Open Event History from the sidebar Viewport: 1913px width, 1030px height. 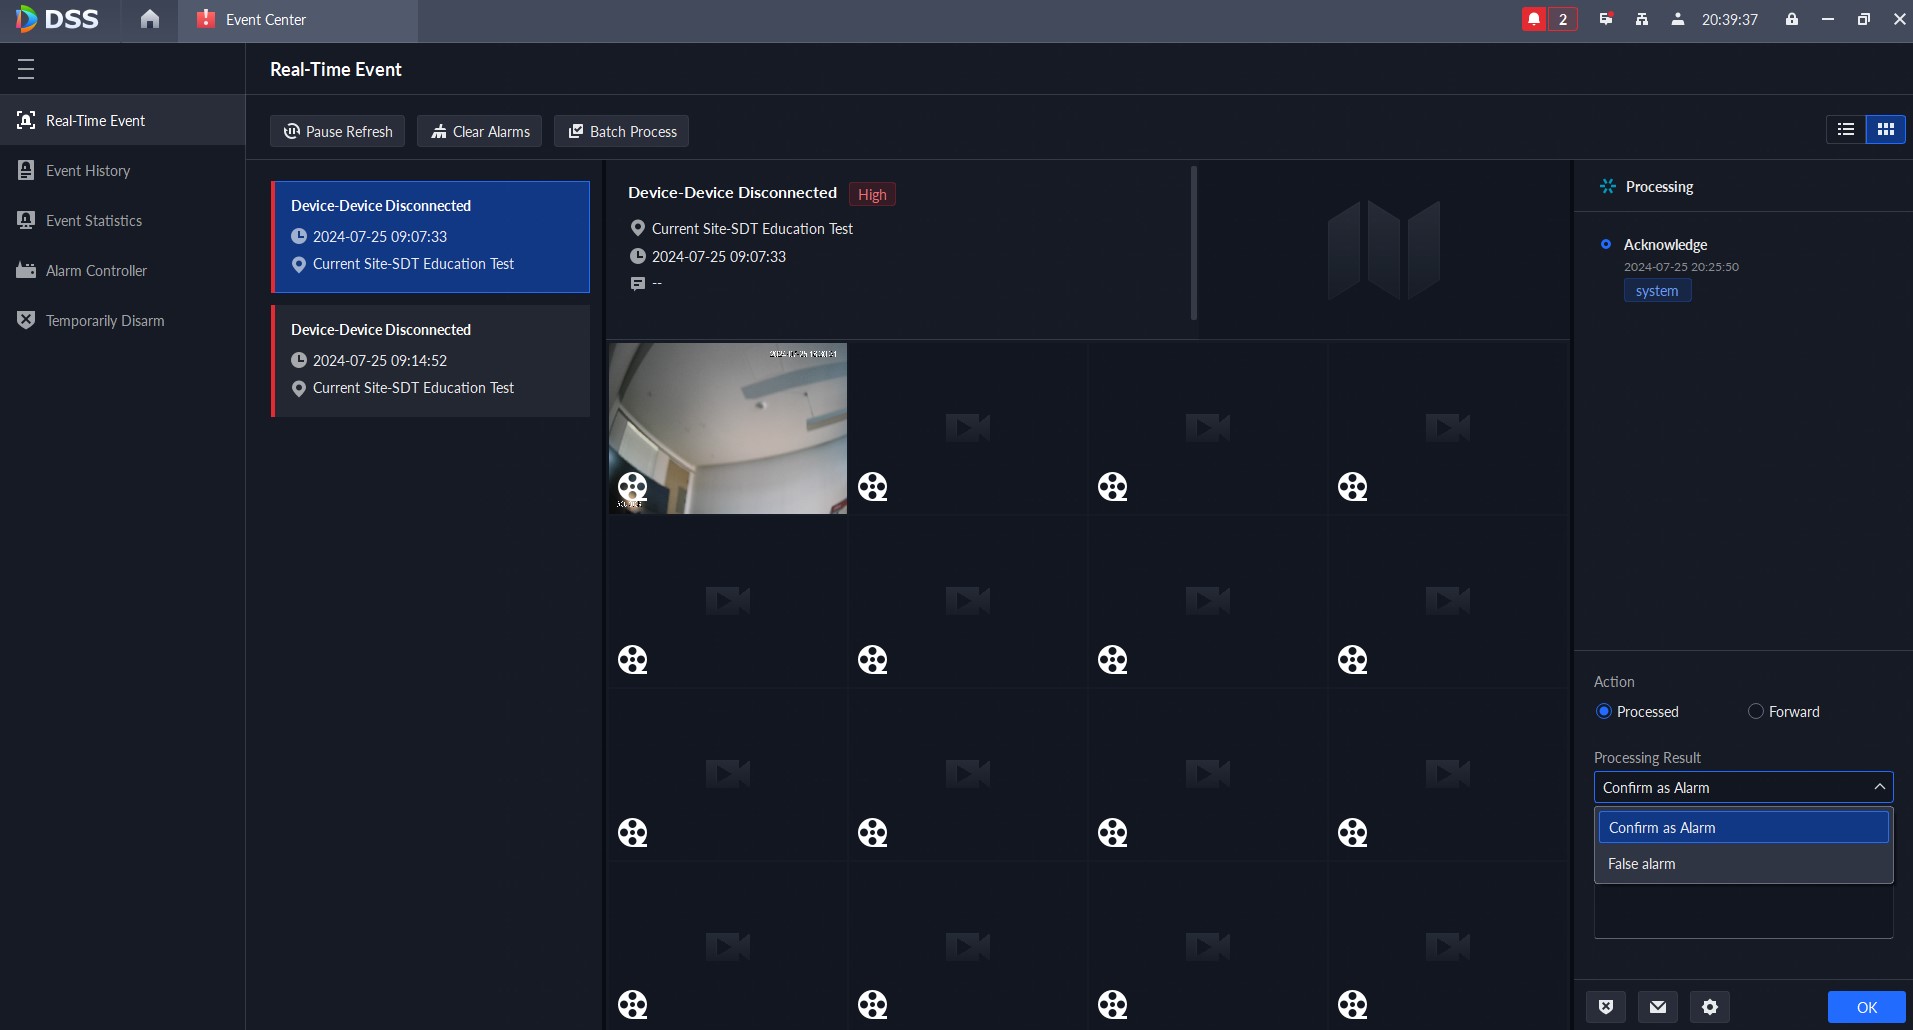(88, 170)
